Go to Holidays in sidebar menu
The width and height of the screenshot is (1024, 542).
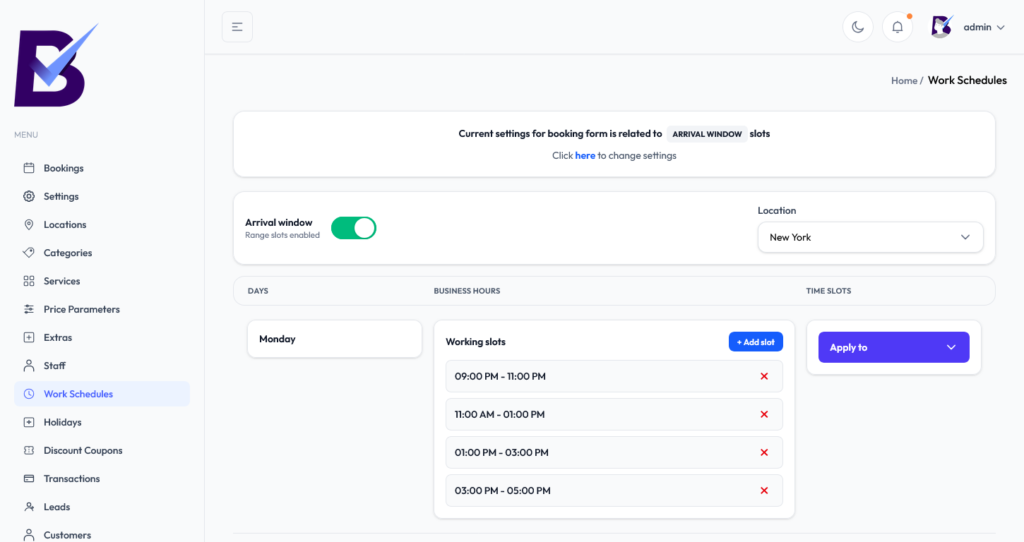tap(62, 422)
